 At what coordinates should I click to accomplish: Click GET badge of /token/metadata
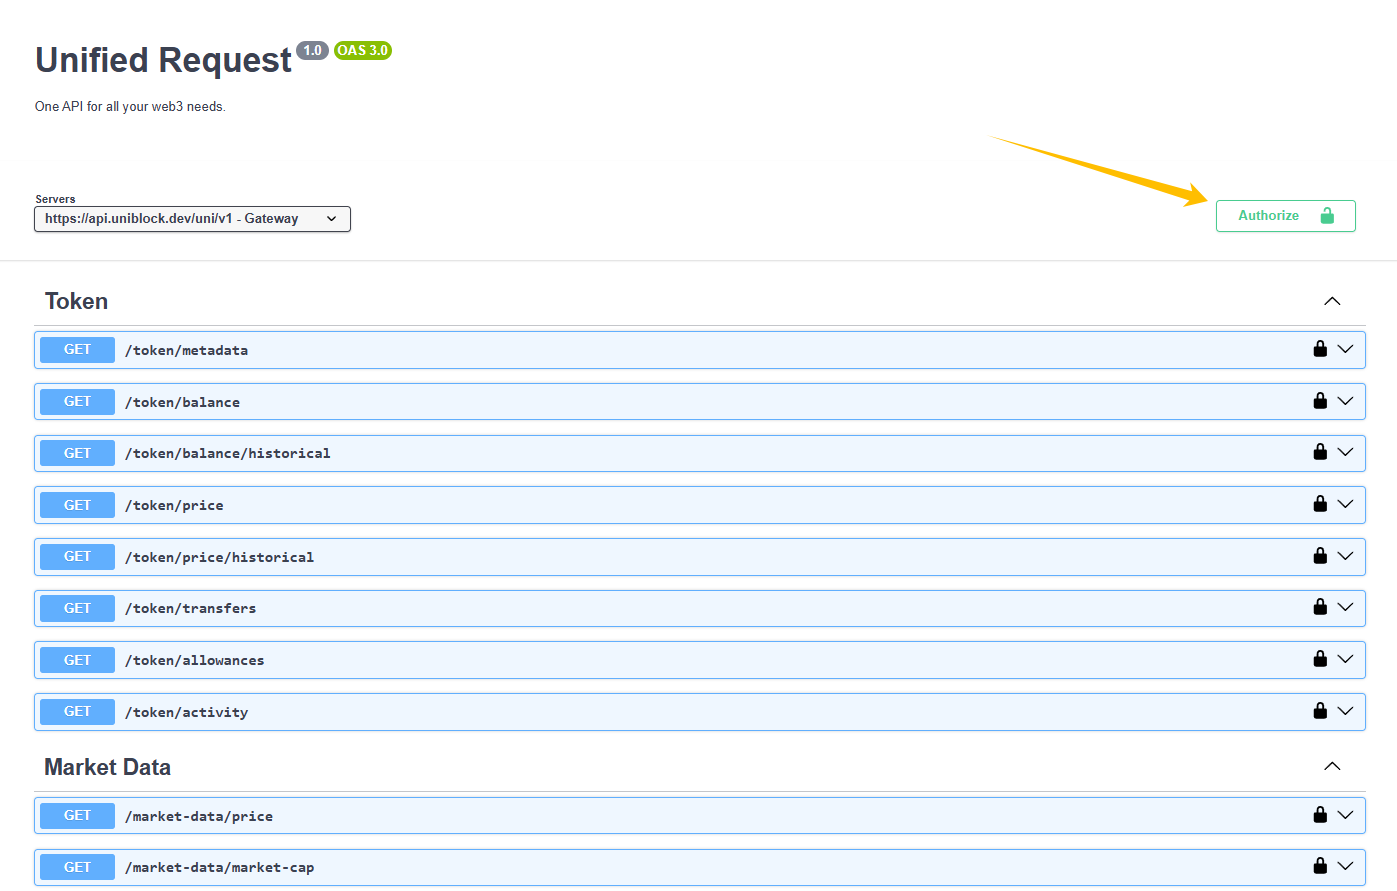click(x=77, y=350)
